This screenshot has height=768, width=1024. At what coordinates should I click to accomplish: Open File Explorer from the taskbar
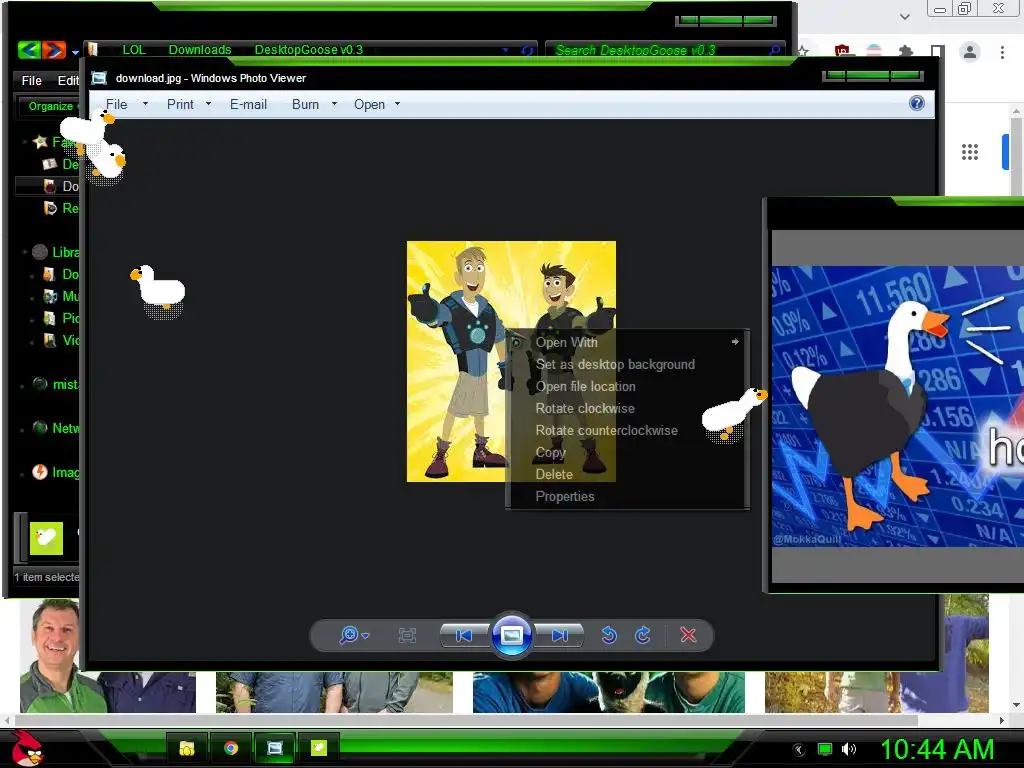[x=187, y=748]
